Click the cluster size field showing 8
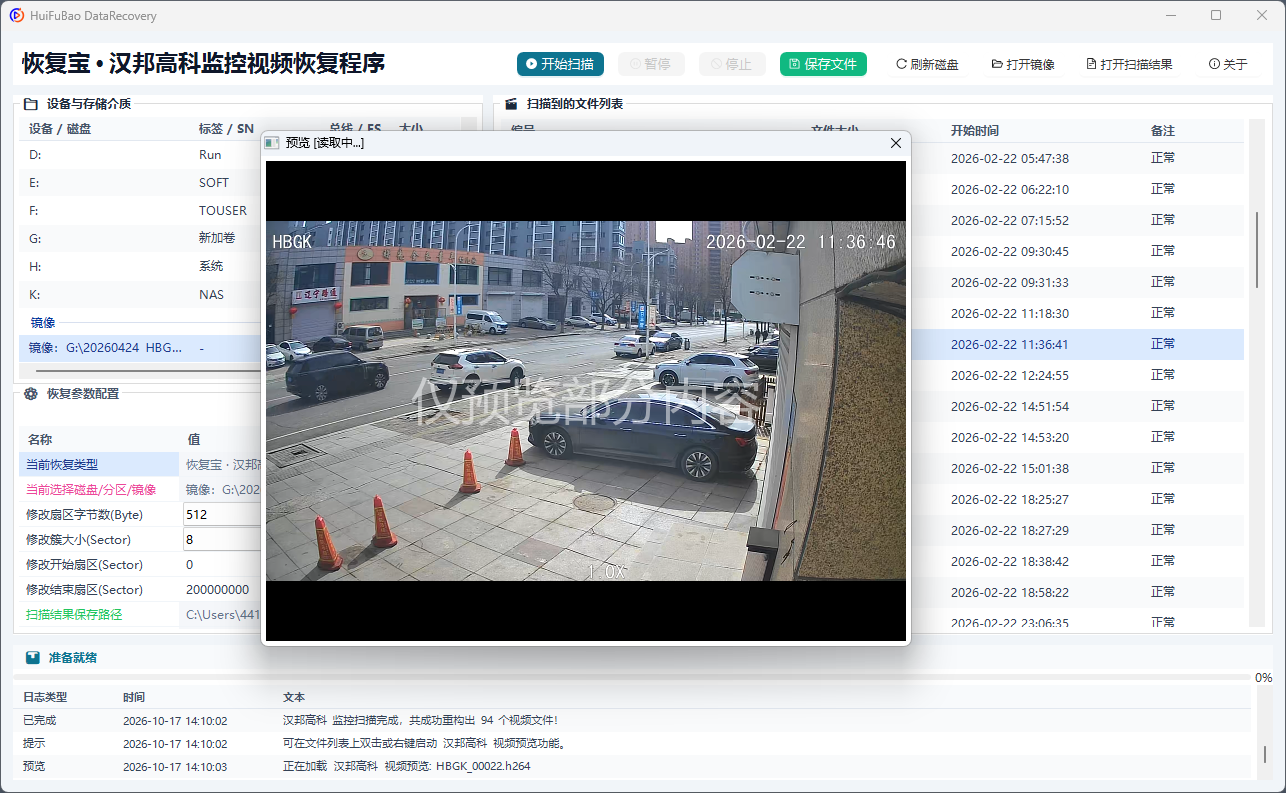The width and height of the screenshot is (1286, 793). pyautogui.click(x=222, y=539)
